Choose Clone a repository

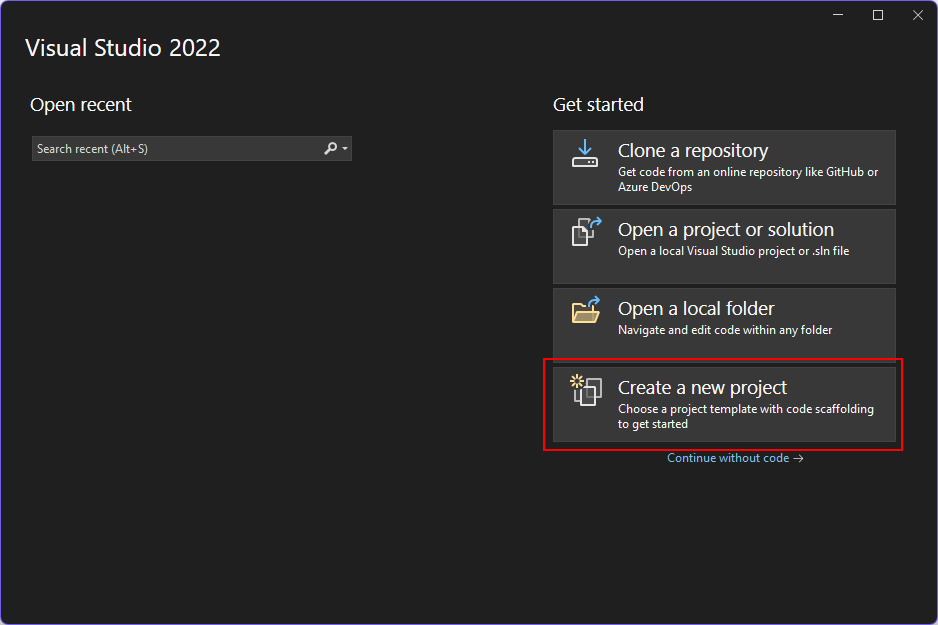click(724, 167)
